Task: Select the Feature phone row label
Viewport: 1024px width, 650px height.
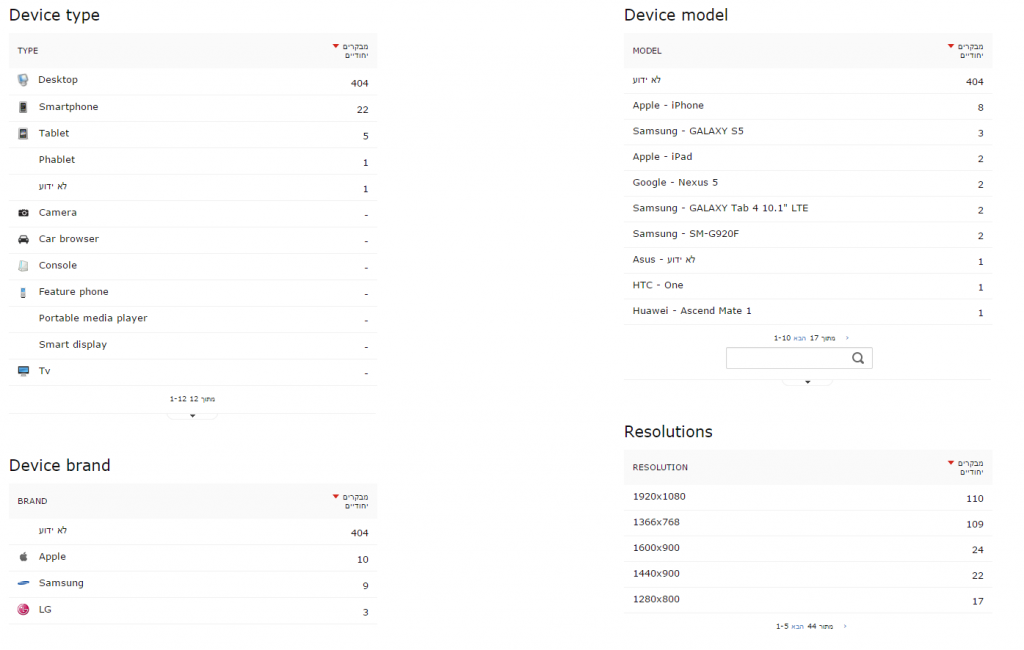Action: [x=74, y=292]
